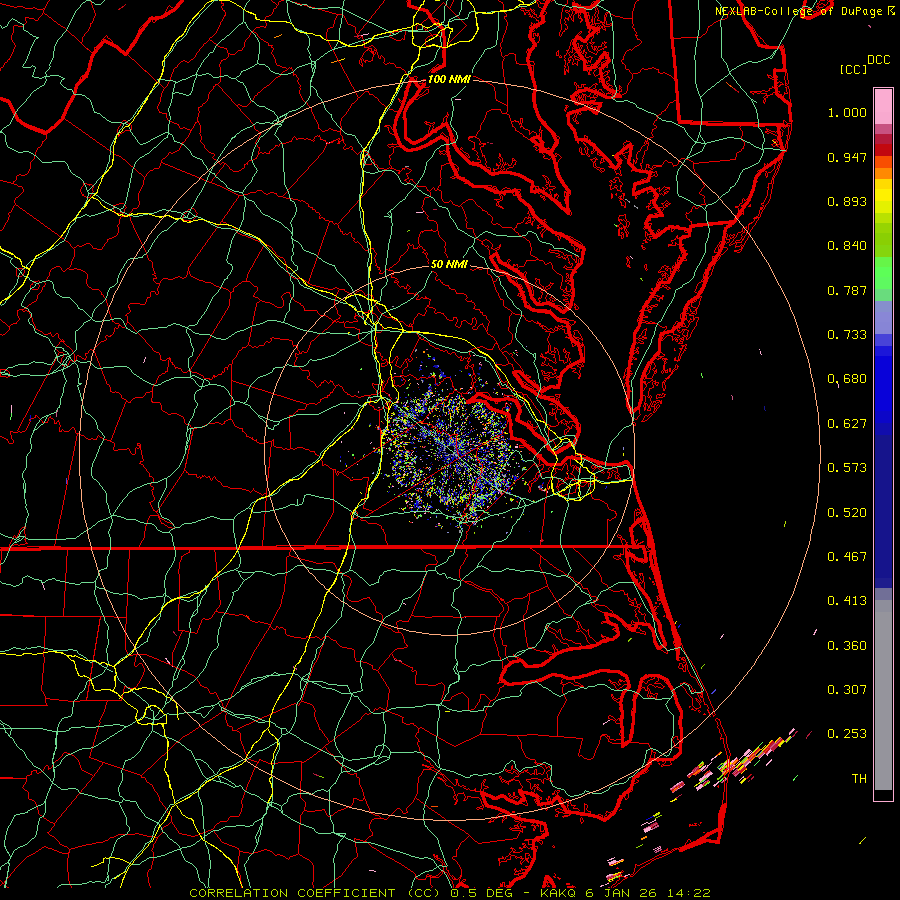This screenshot has height=900, width=900.
Task: Select the 0.947 scale value
Action: (847, 157)
